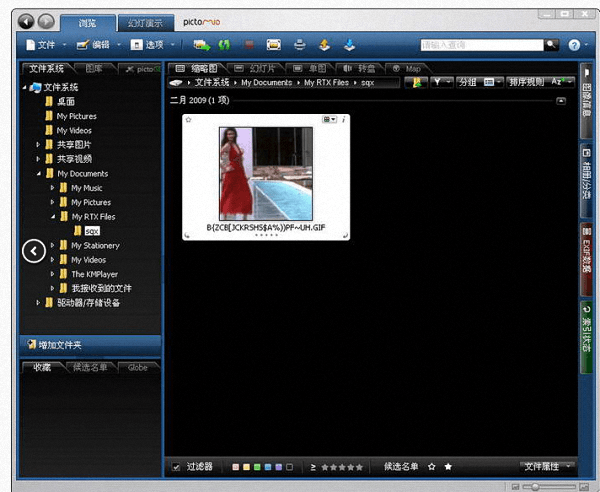Click the drive icon at breadcrumb start
The height and width of the screenshot is (492, 600).
(176, 83)
